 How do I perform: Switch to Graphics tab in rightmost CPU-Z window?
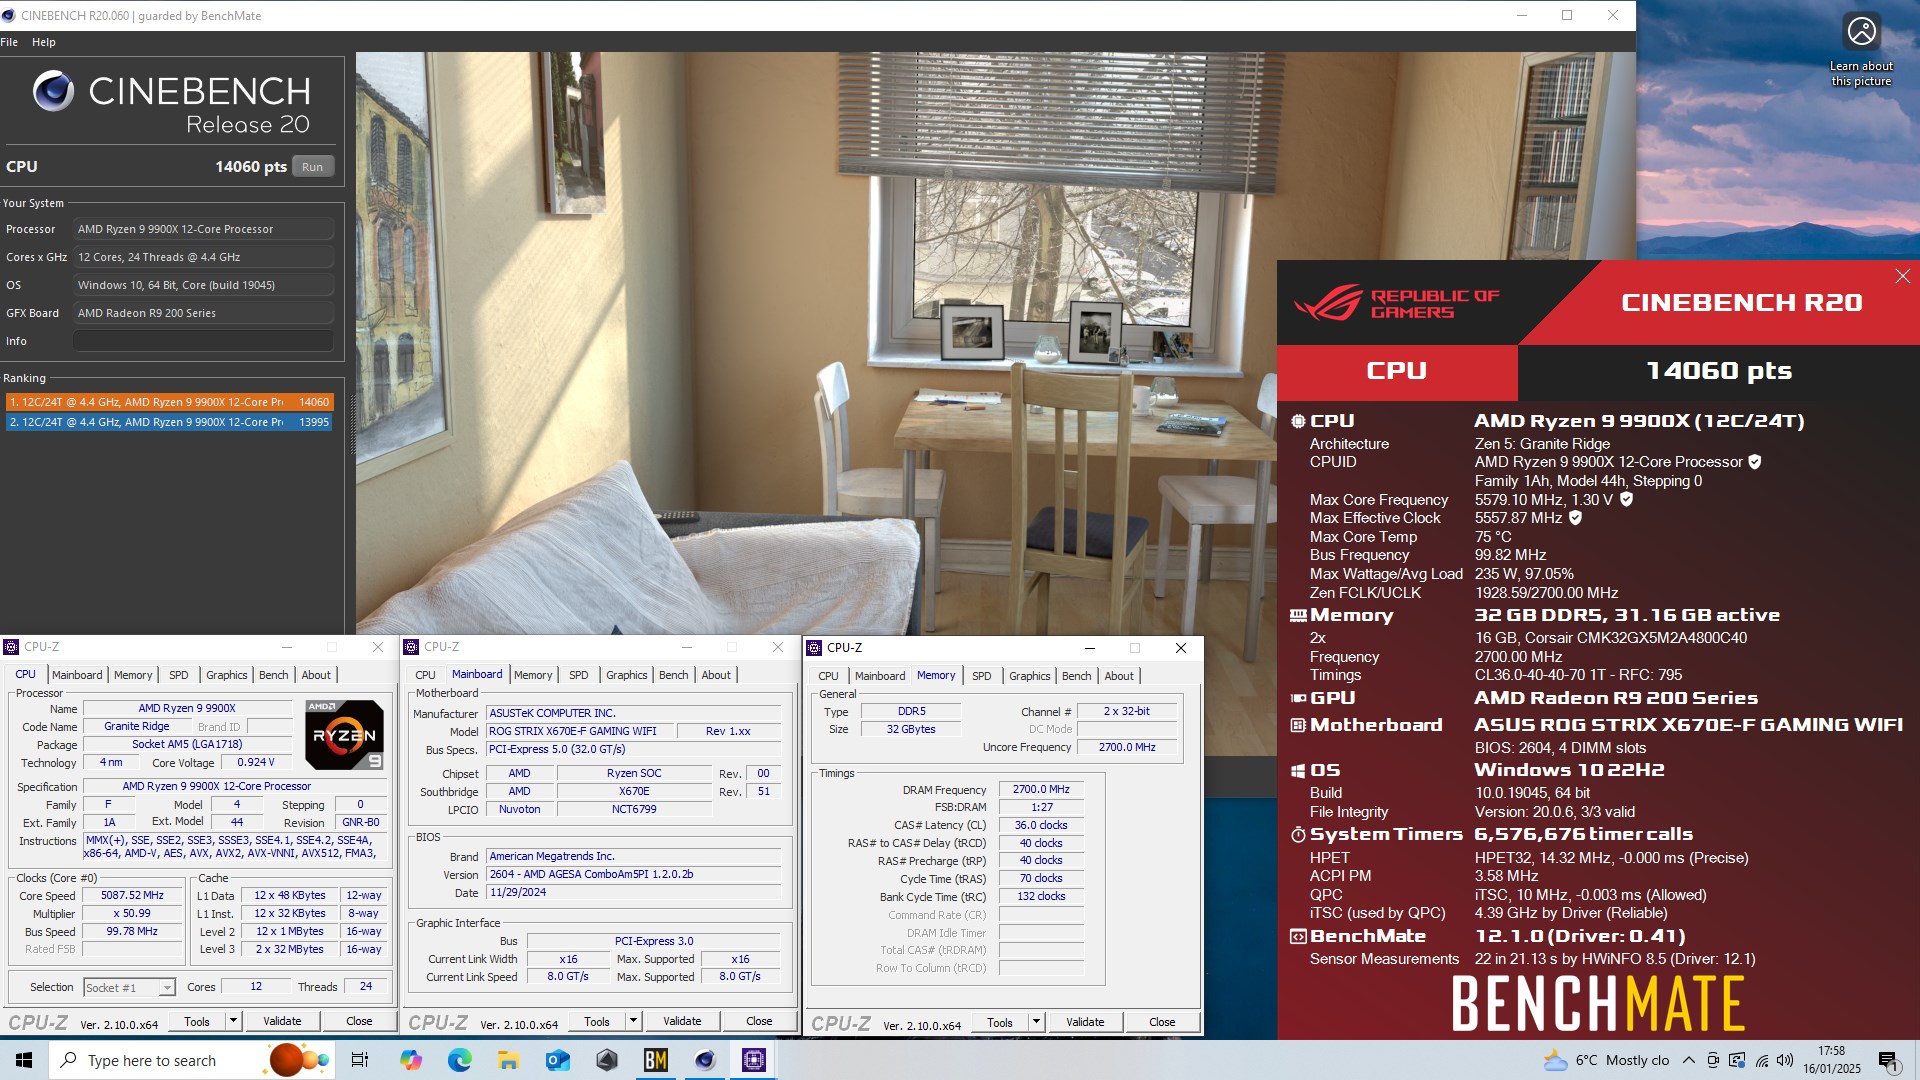click(x=1029, y=676)
